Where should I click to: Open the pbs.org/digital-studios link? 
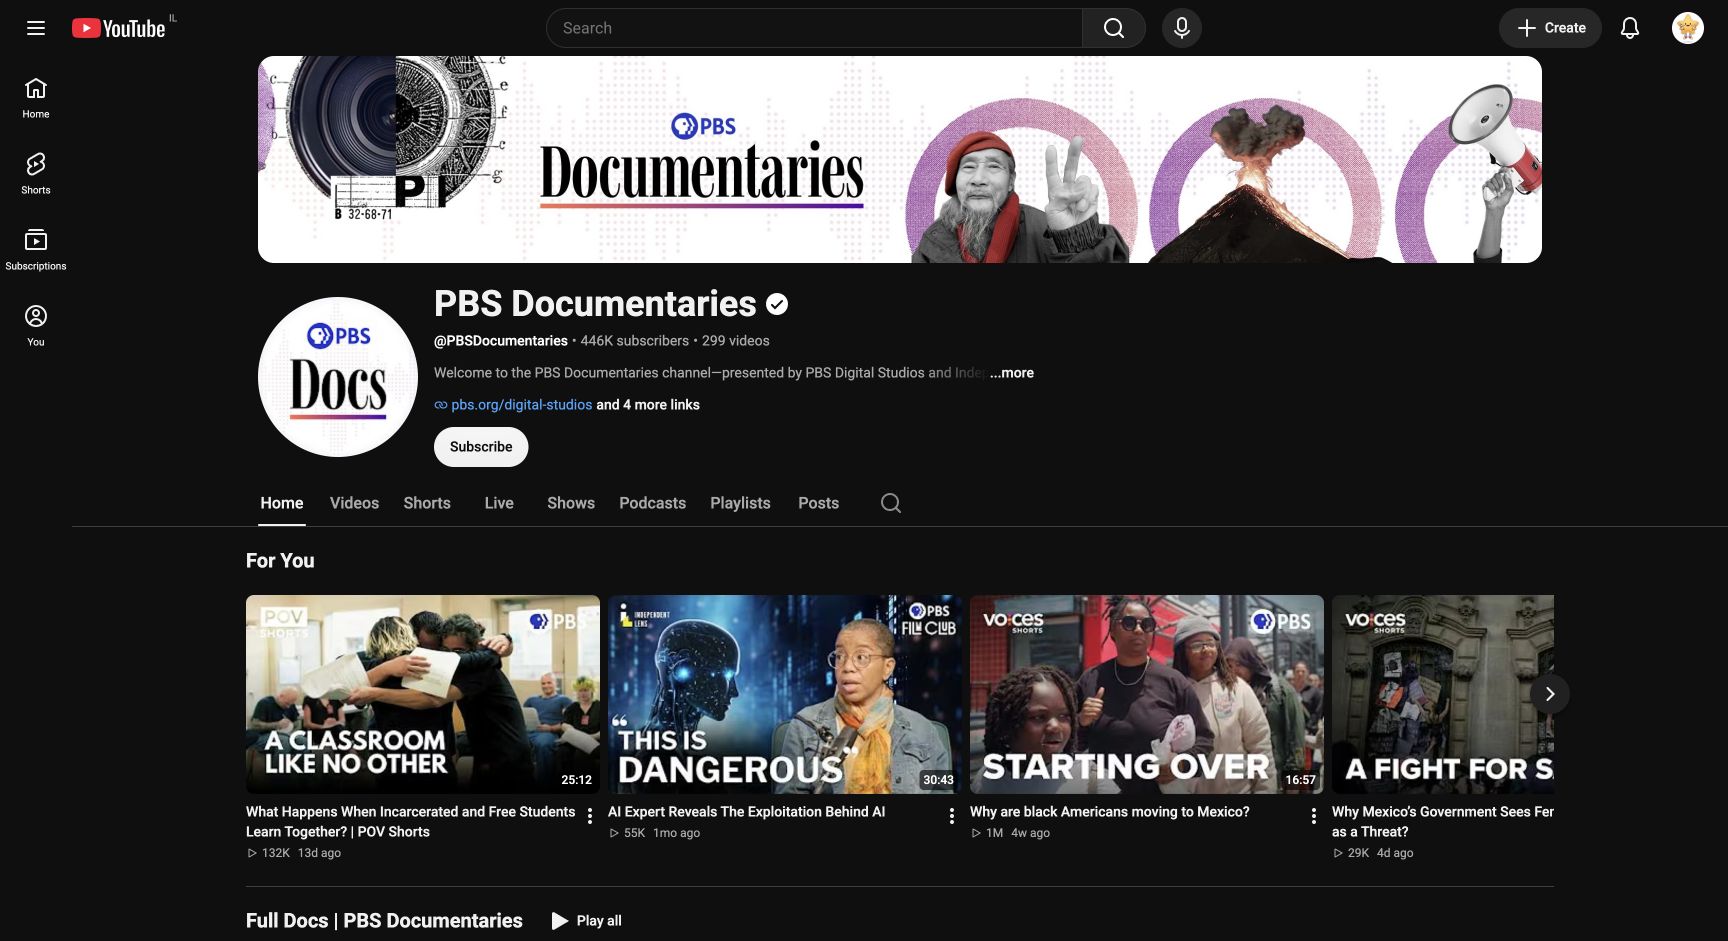(521, 405)
